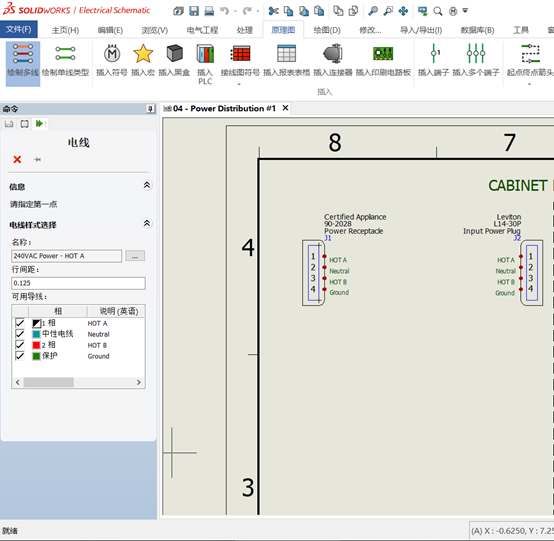554x541 pixels.
Task: Disable the Ground wire checkbox
Action: click(x=20, y=356)
